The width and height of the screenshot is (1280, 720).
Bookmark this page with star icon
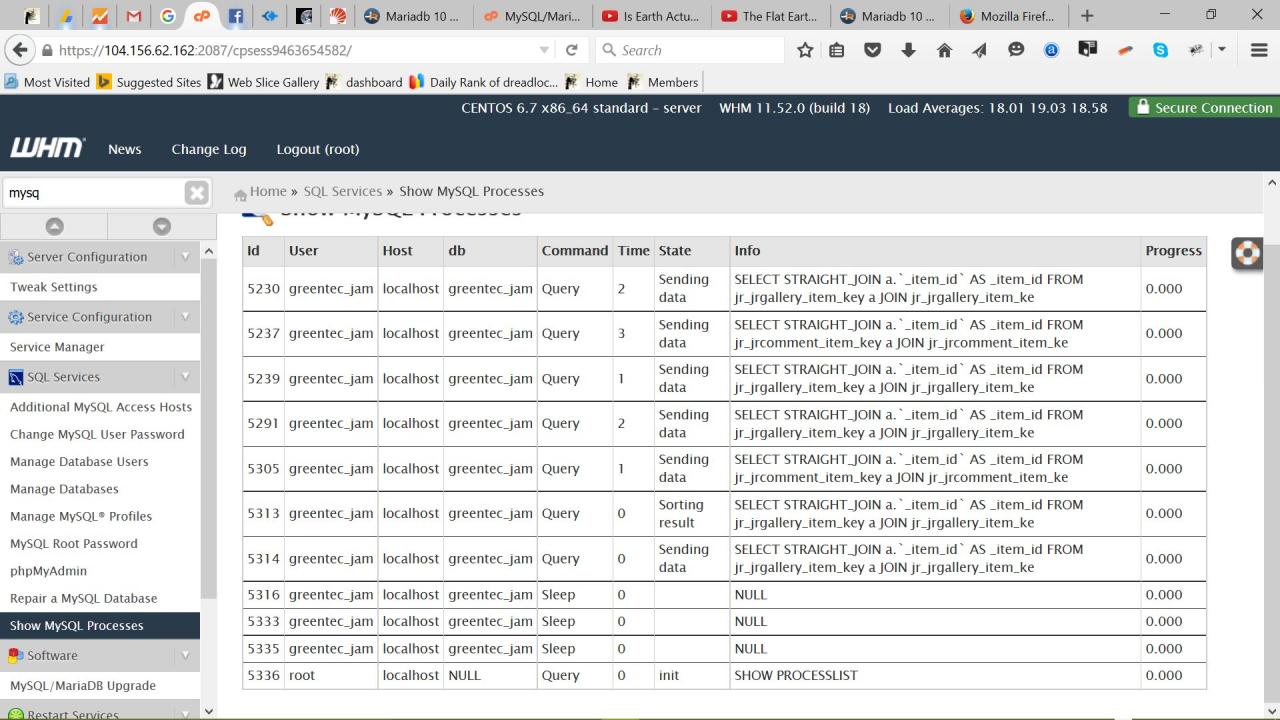tap(805, 50)
